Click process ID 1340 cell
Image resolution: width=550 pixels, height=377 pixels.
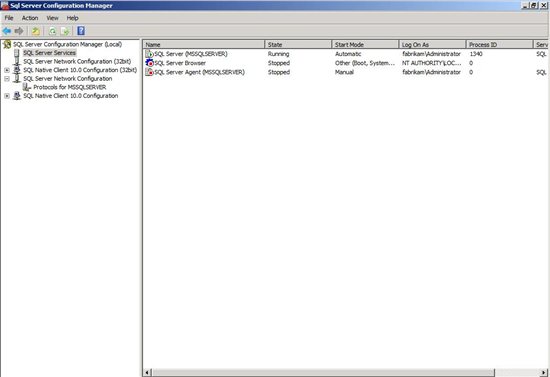476,54
